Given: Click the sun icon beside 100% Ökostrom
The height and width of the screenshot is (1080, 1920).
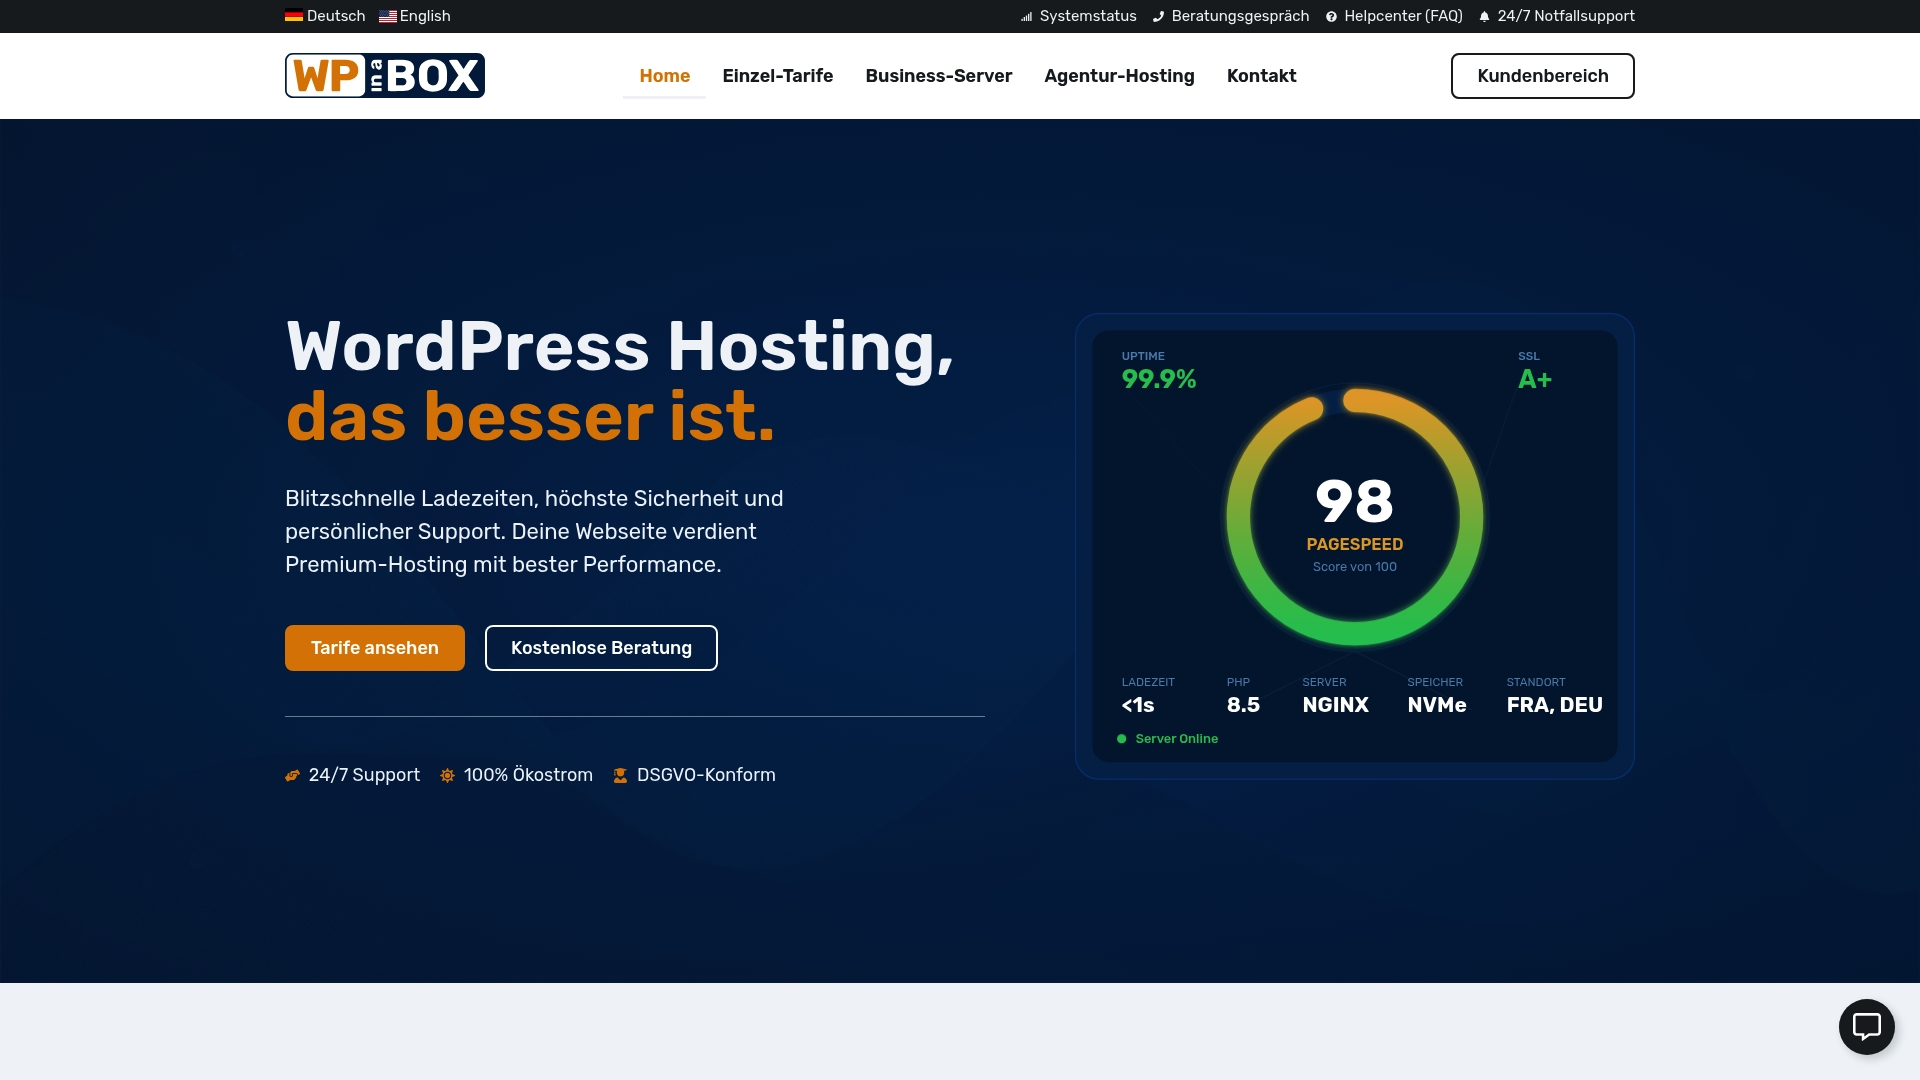Looking at the screenshot, I should 447,775.
